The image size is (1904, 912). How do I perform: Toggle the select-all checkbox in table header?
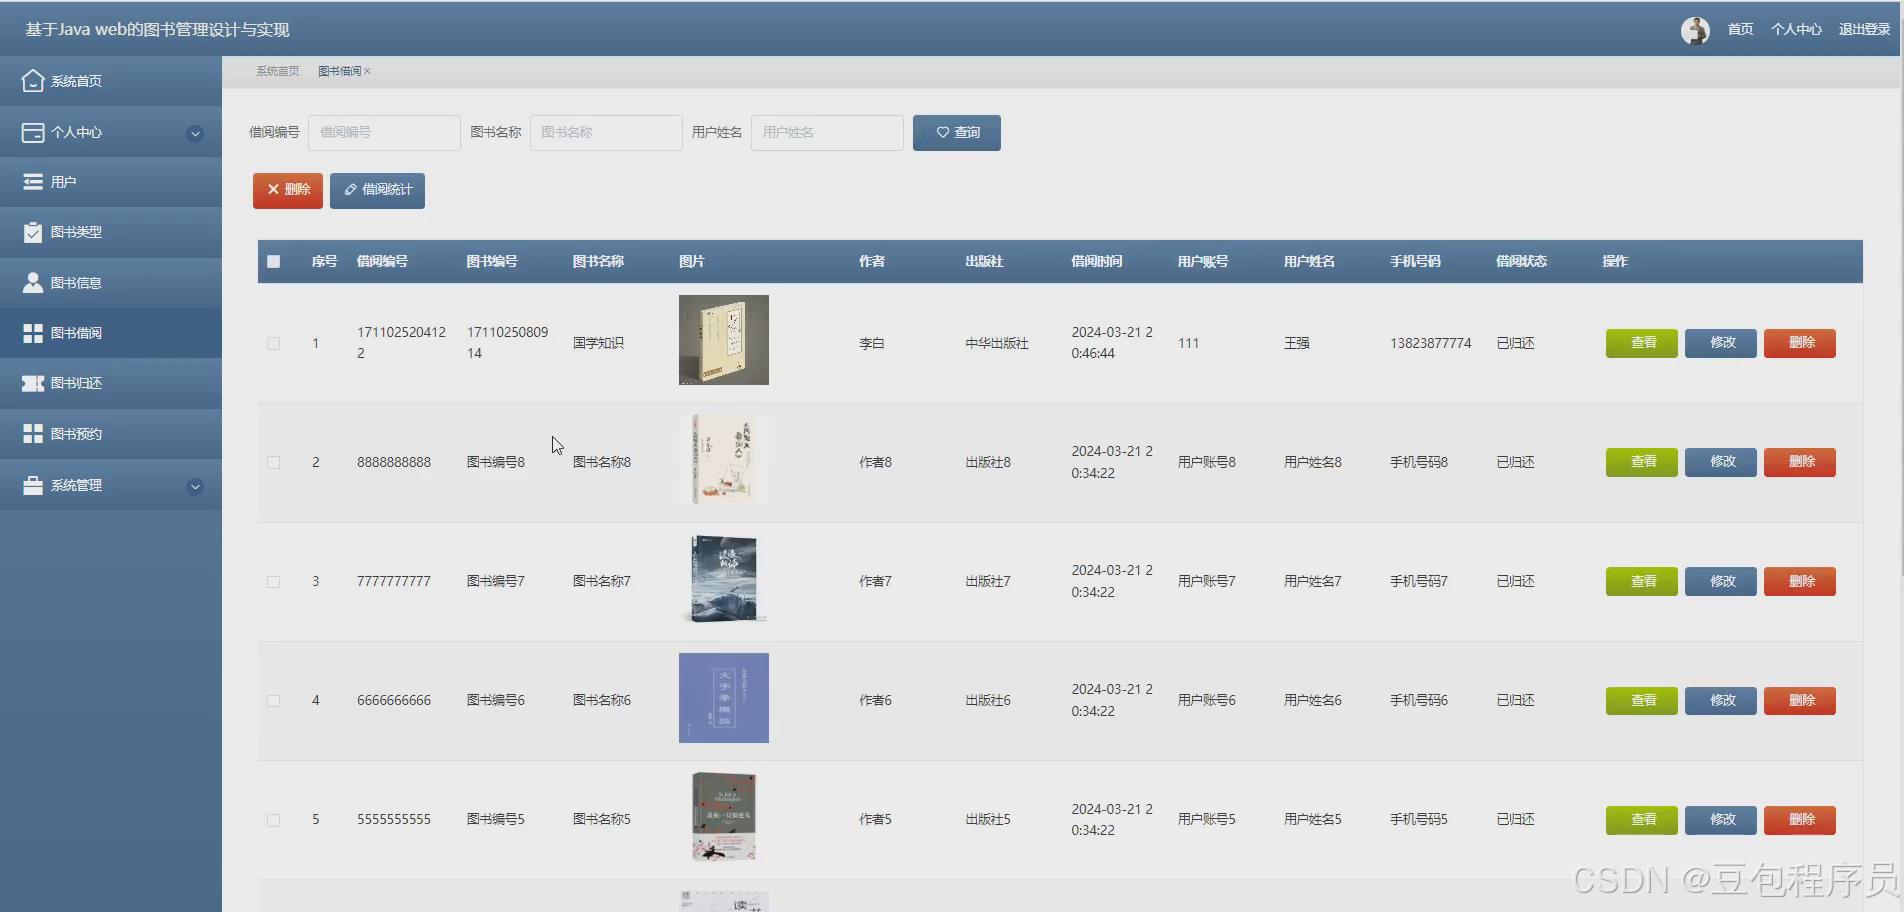coord(274,262)
